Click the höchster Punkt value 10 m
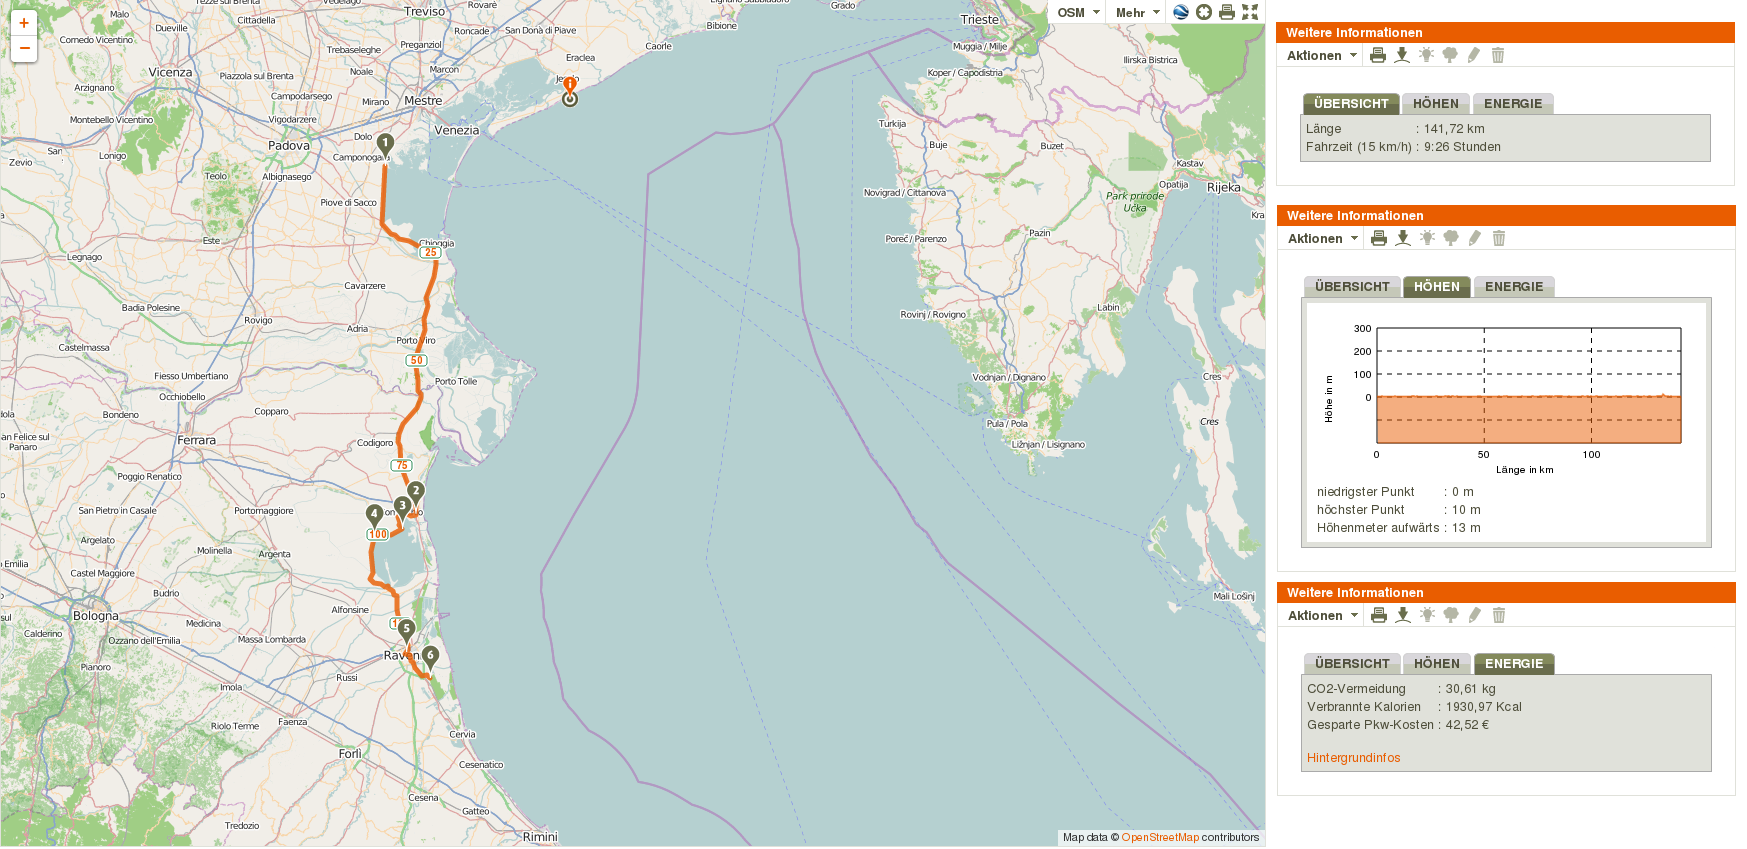 click(1466, 510)
